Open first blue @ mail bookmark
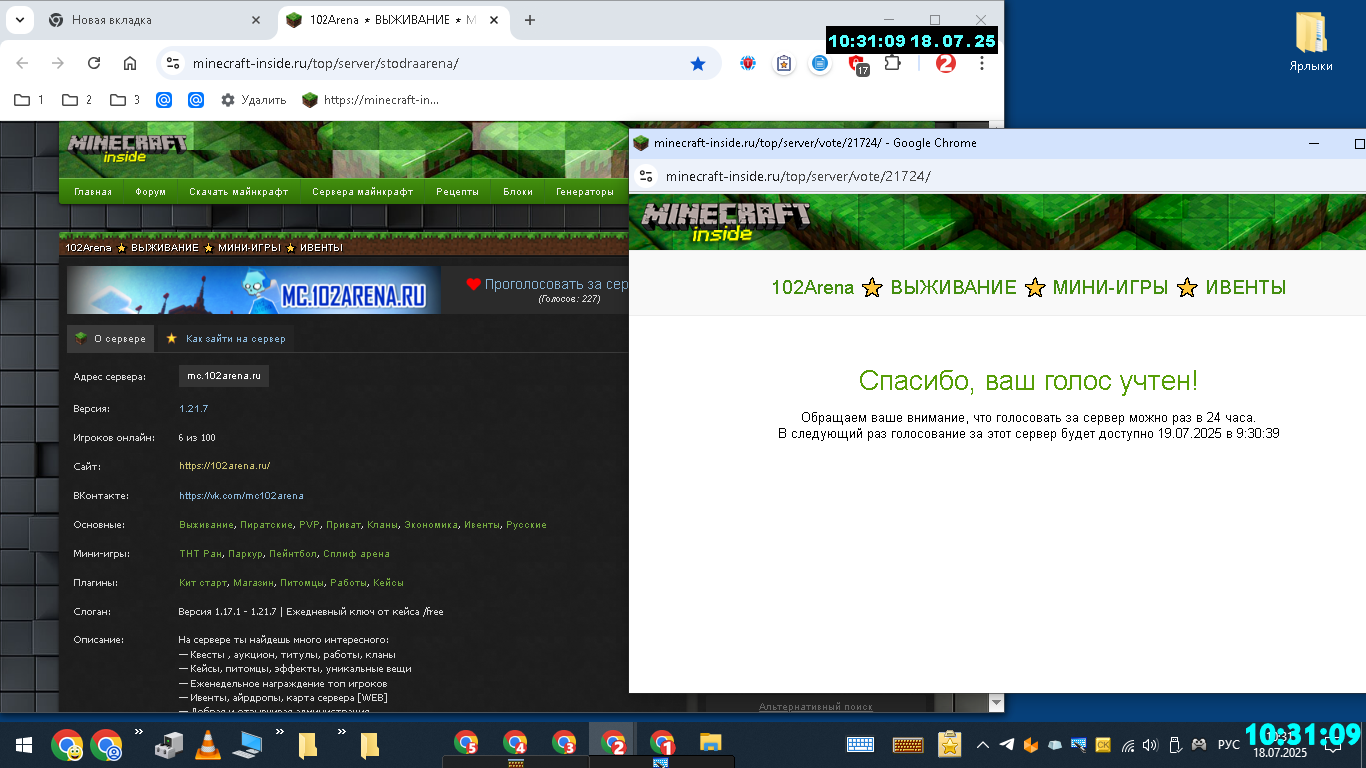 click(165, 100)
